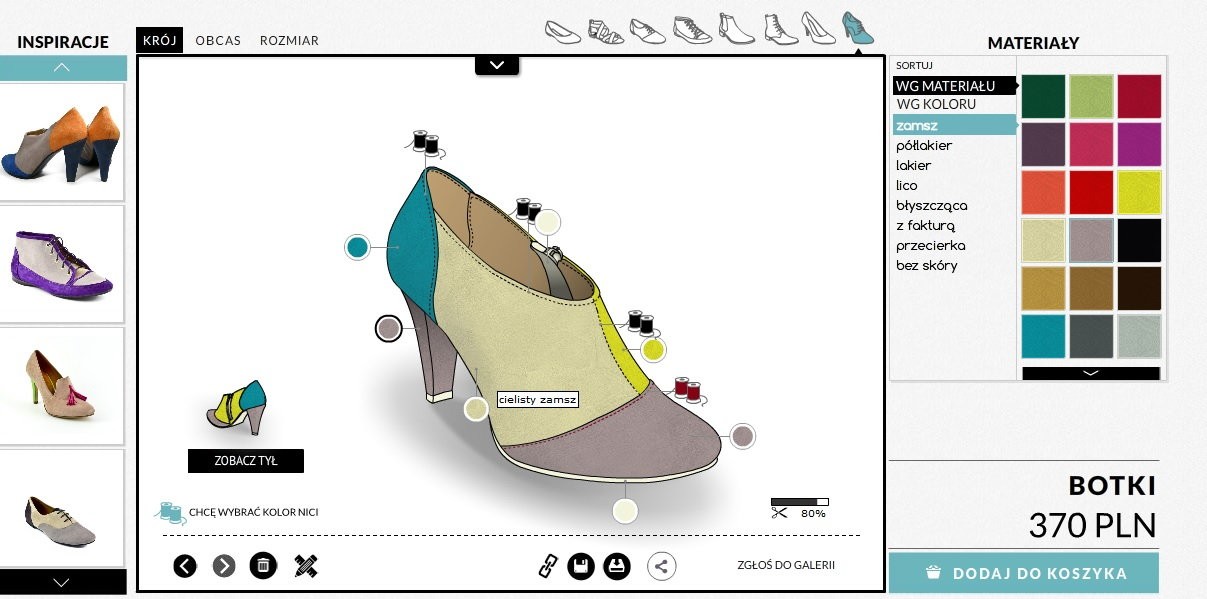Choose the chunky-sole oxford shoe type icon
Viewport: 1207px width, 599px height.
[692, 29]
